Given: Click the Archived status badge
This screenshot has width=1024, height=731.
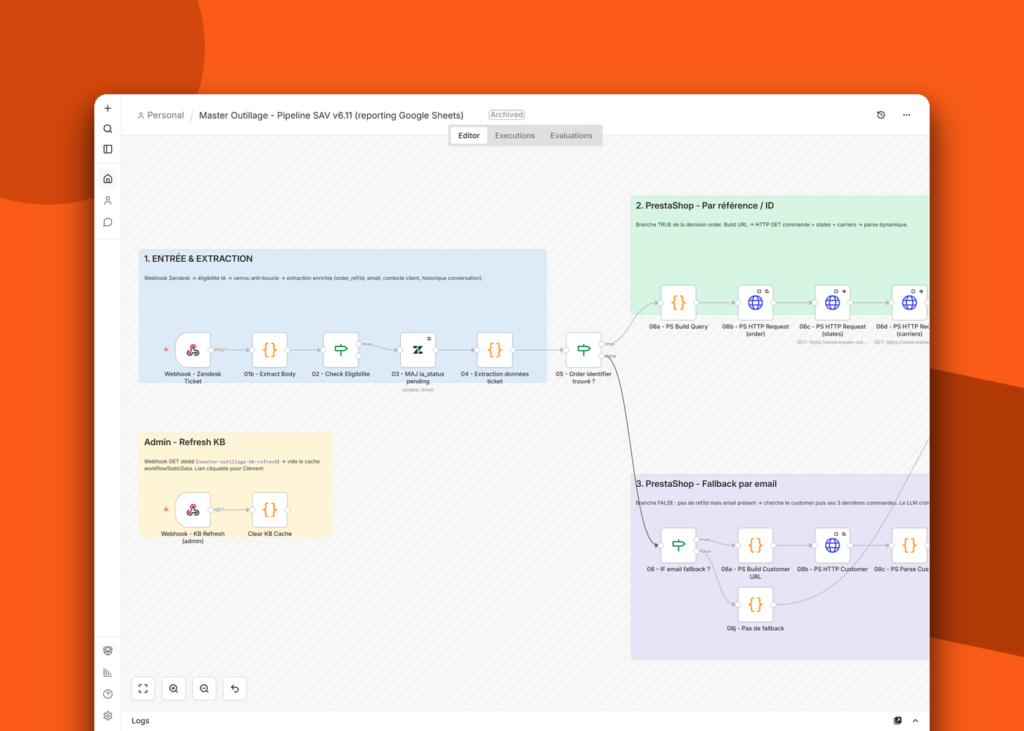Looking at the screenshot, I should (x=507, y=115).
